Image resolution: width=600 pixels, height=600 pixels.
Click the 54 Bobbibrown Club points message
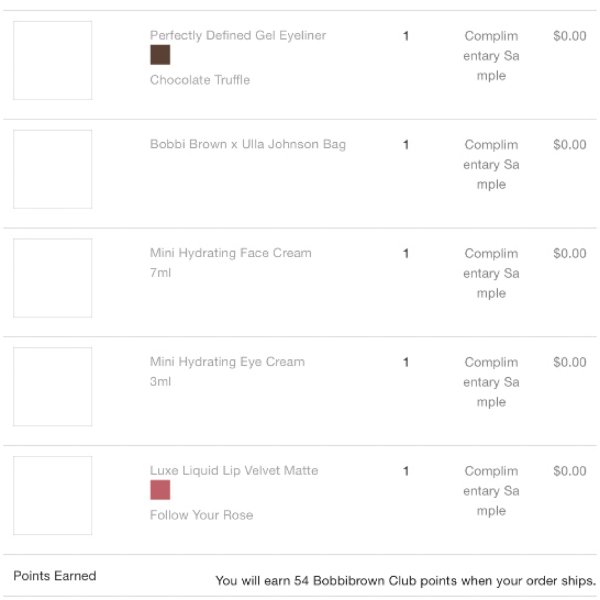[406, 580]
